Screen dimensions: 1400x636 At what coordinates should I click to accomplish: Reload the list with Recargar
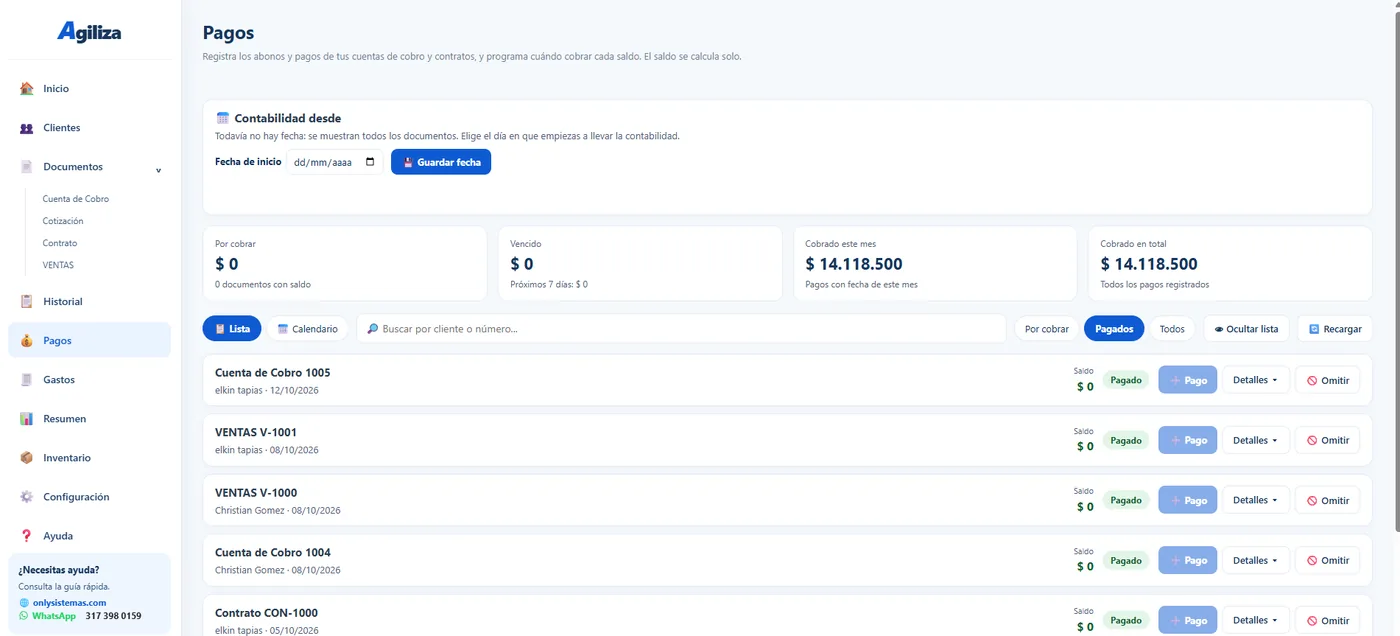click(x=1335, y=329)
